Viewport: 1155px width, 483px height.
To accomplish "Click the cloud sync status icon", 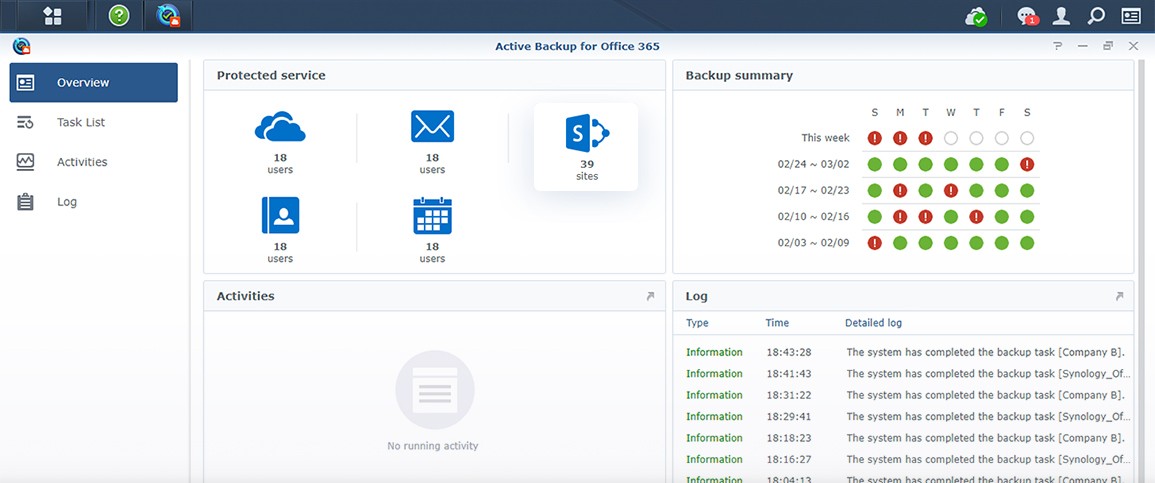I will pyautogui.click(x=976, y=16).
